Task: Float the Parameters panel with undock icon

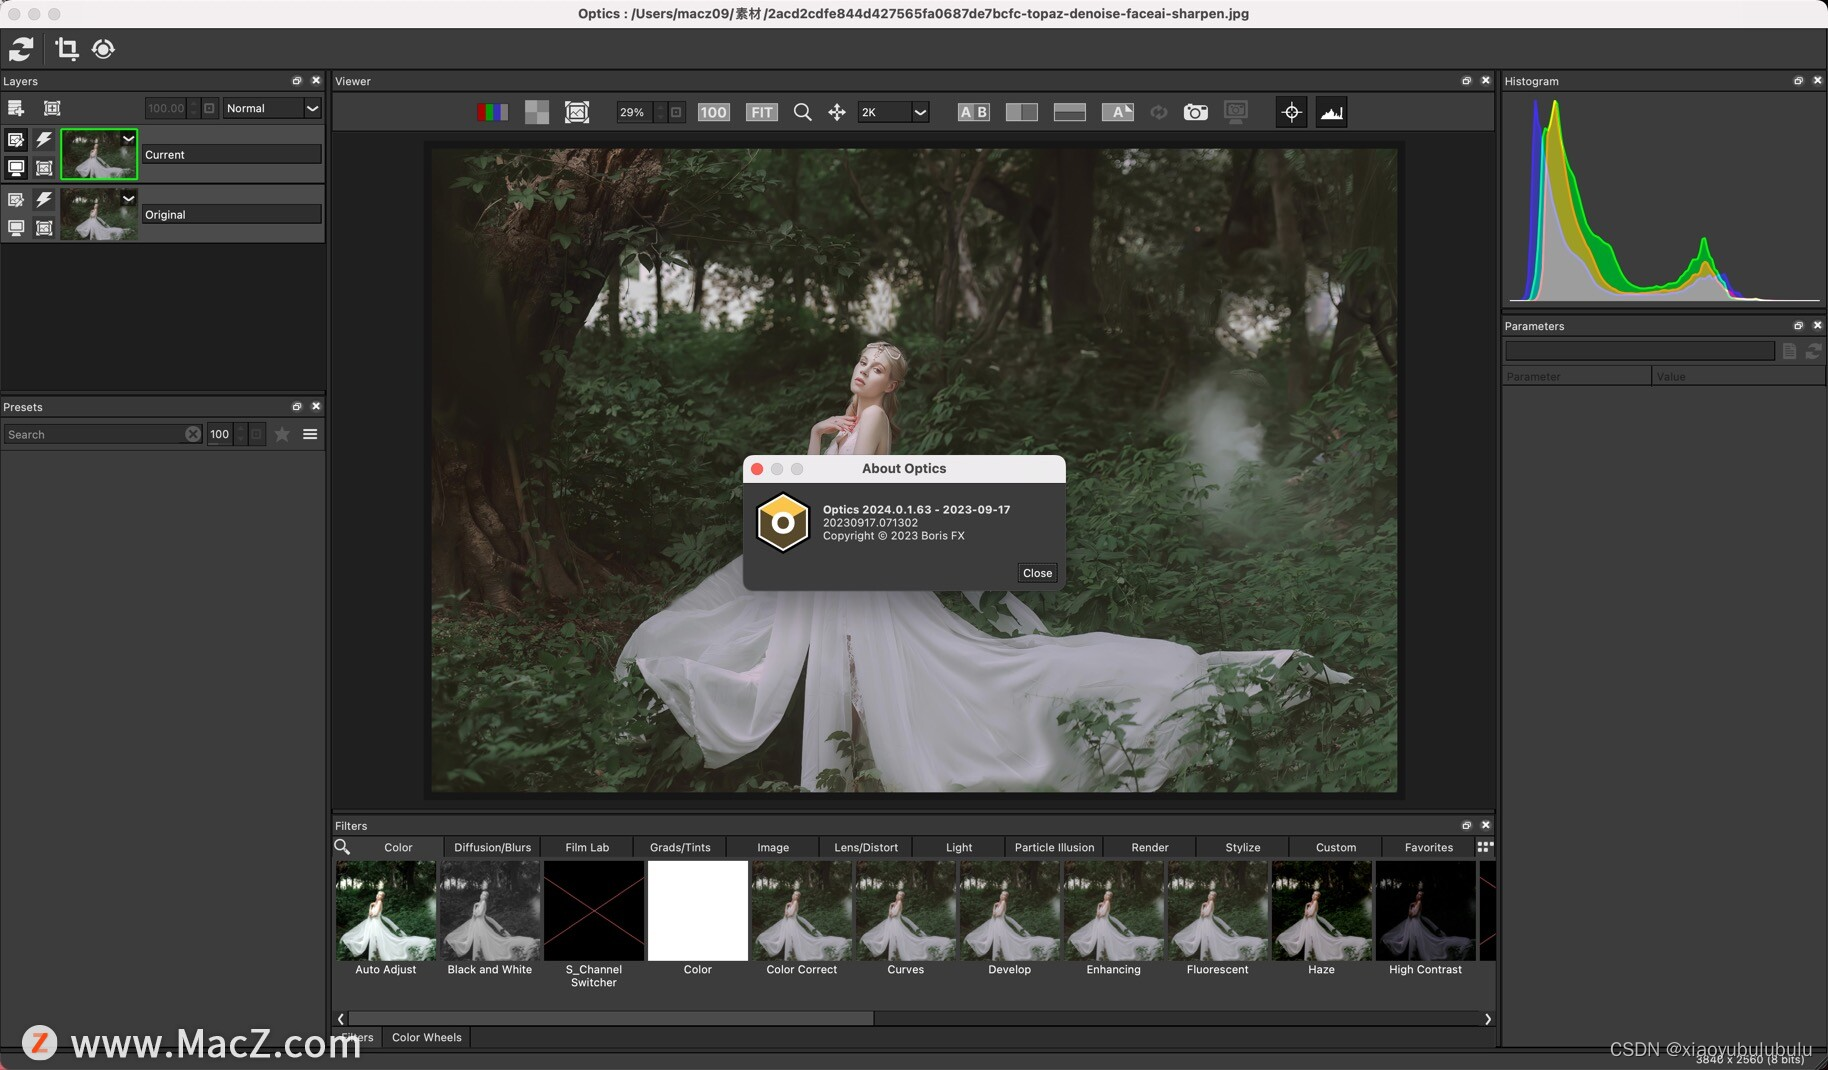Action: coord(1798,326)
